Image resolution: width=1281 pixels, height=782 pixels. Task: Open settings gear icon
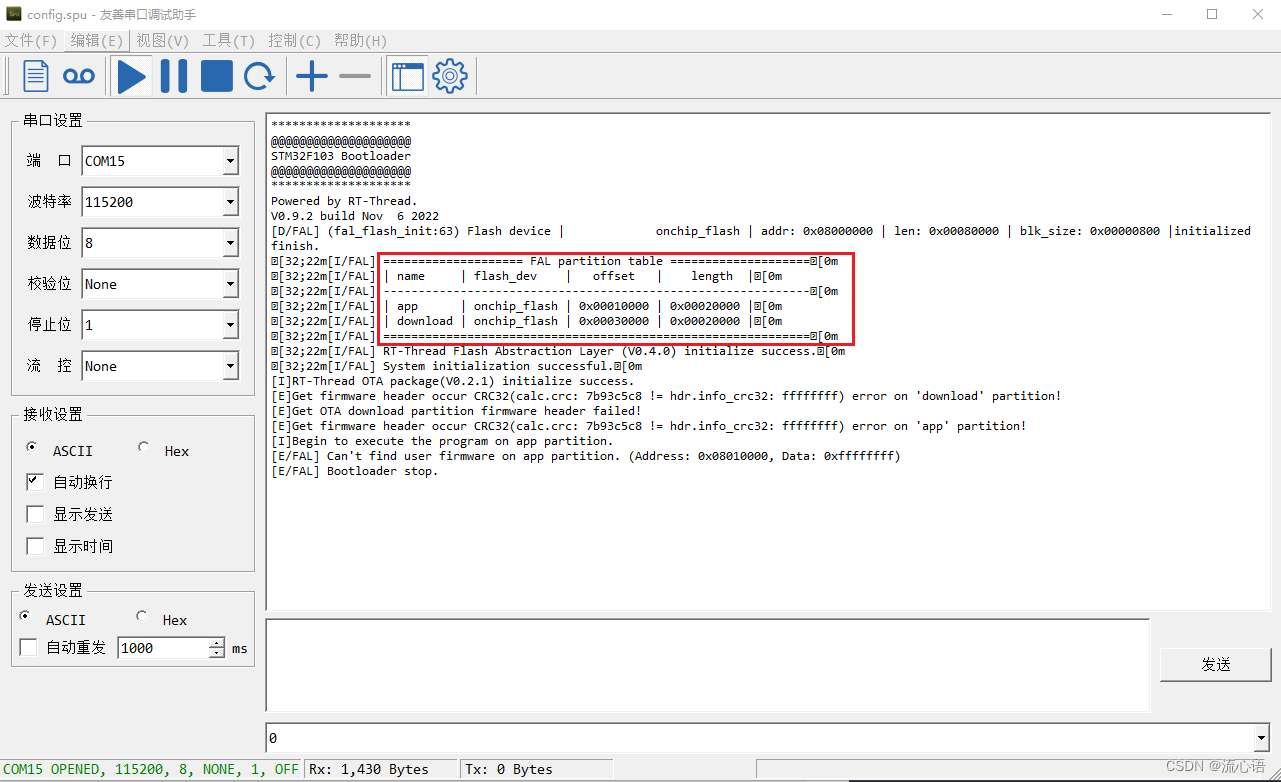[x=450, y=76]
